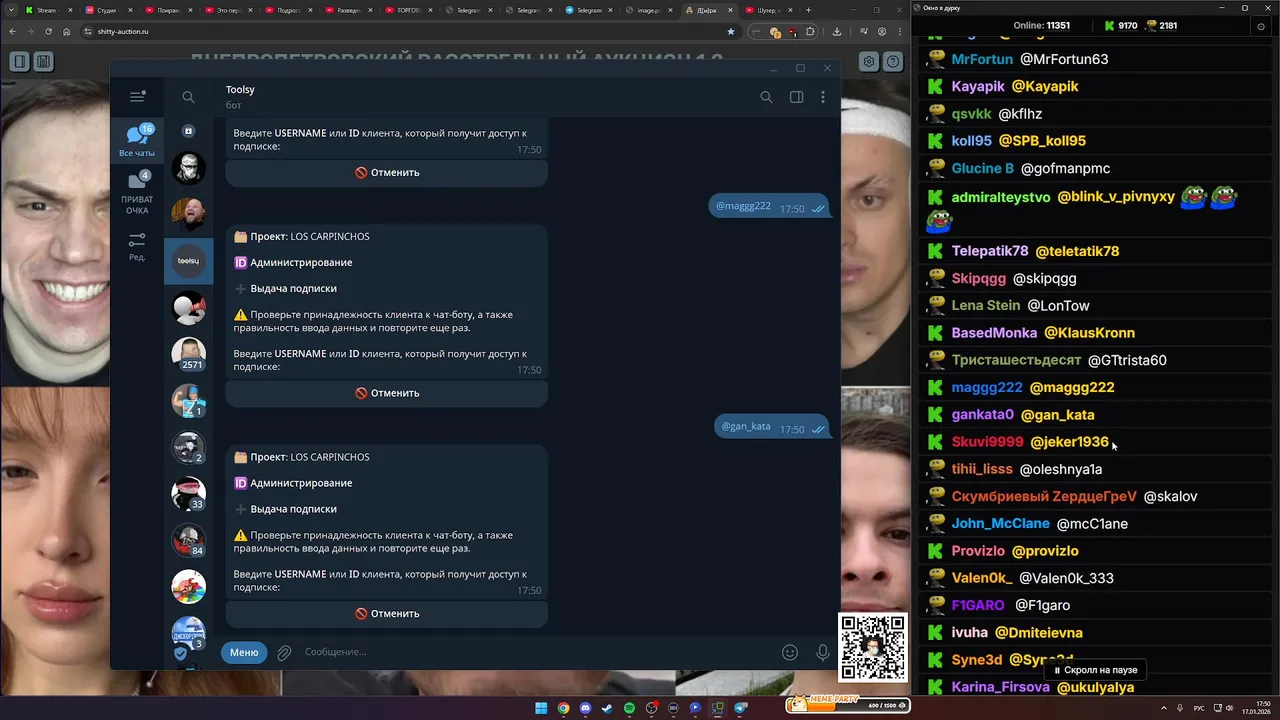Switch to the 'image' browser tab
This screenshot has height=720, width=1280.
pos(649,10)
